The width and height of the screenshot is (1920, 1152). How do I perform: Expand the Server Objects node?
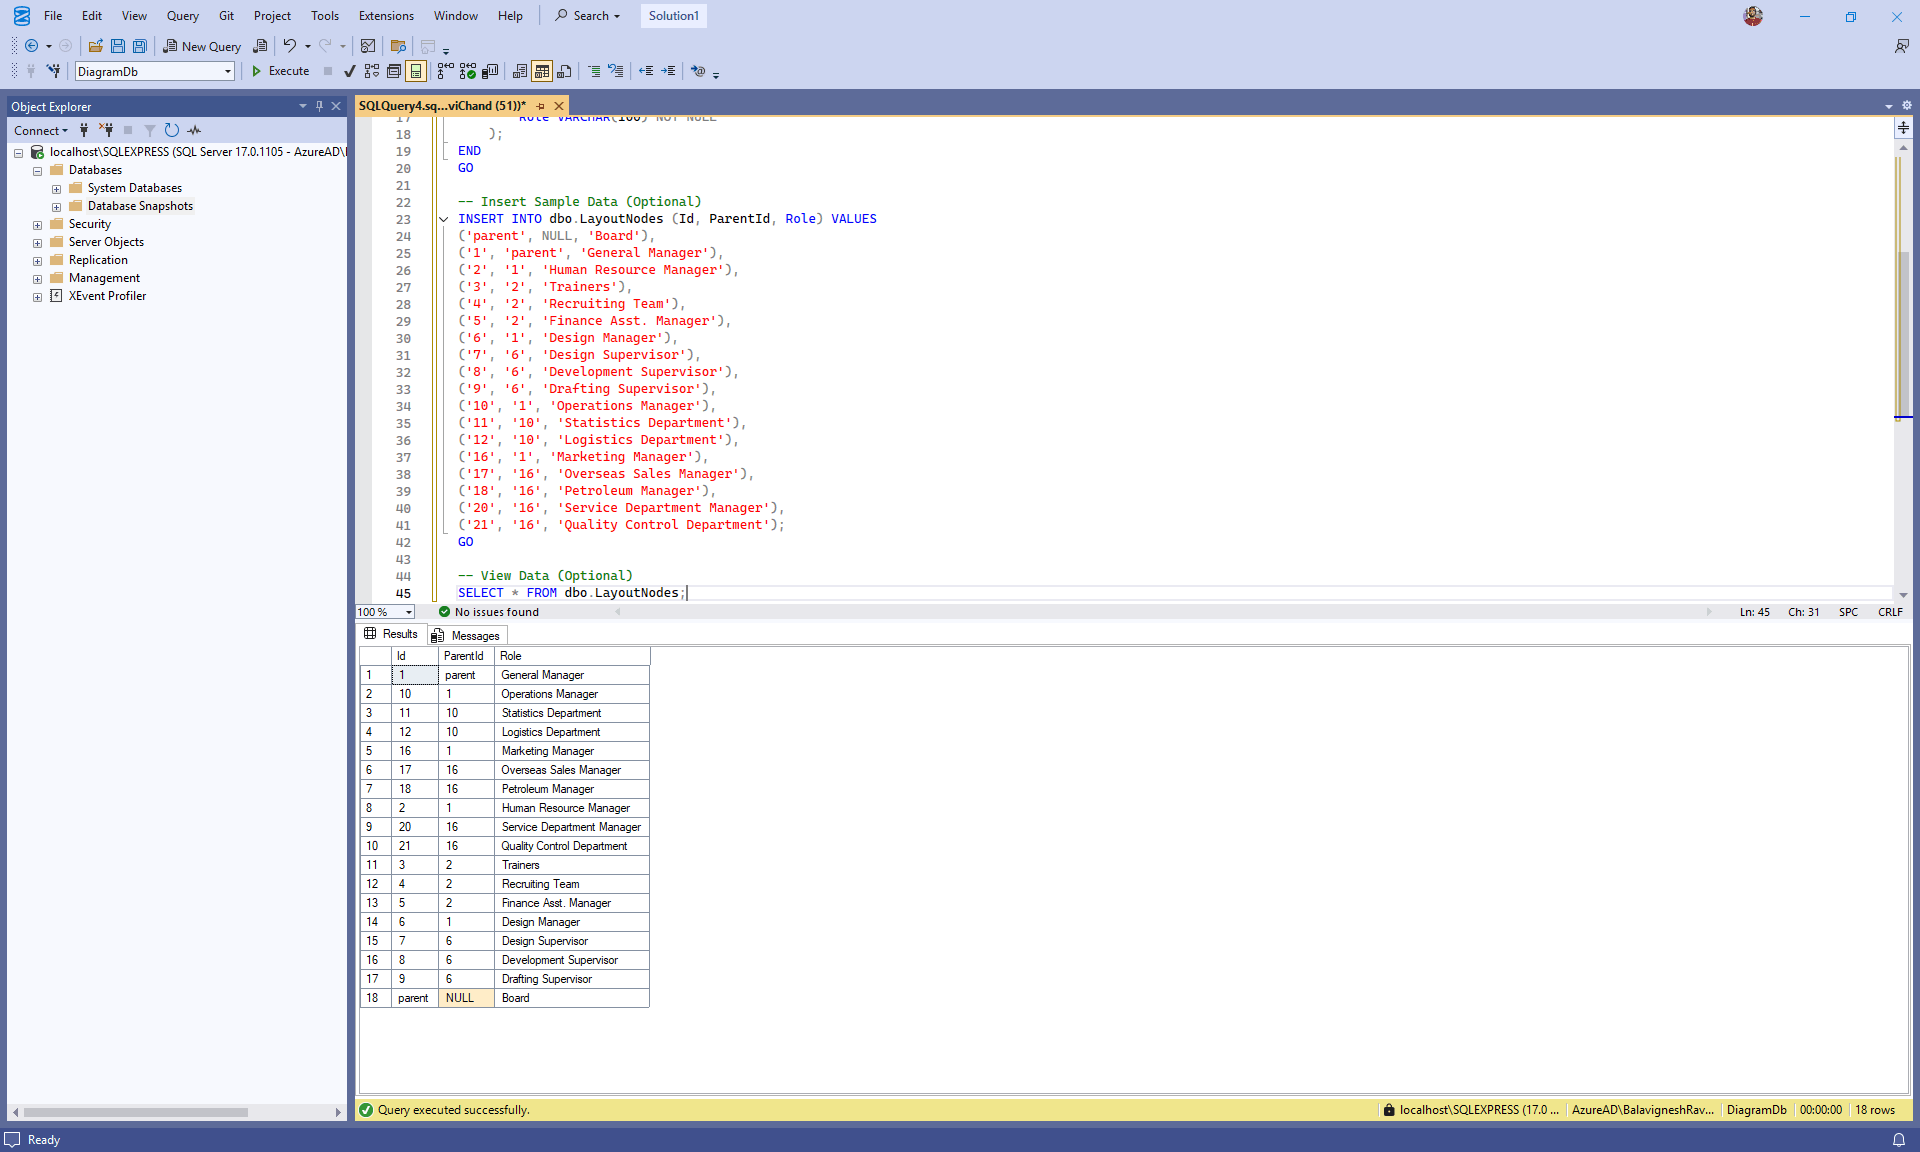pos(37,243)
